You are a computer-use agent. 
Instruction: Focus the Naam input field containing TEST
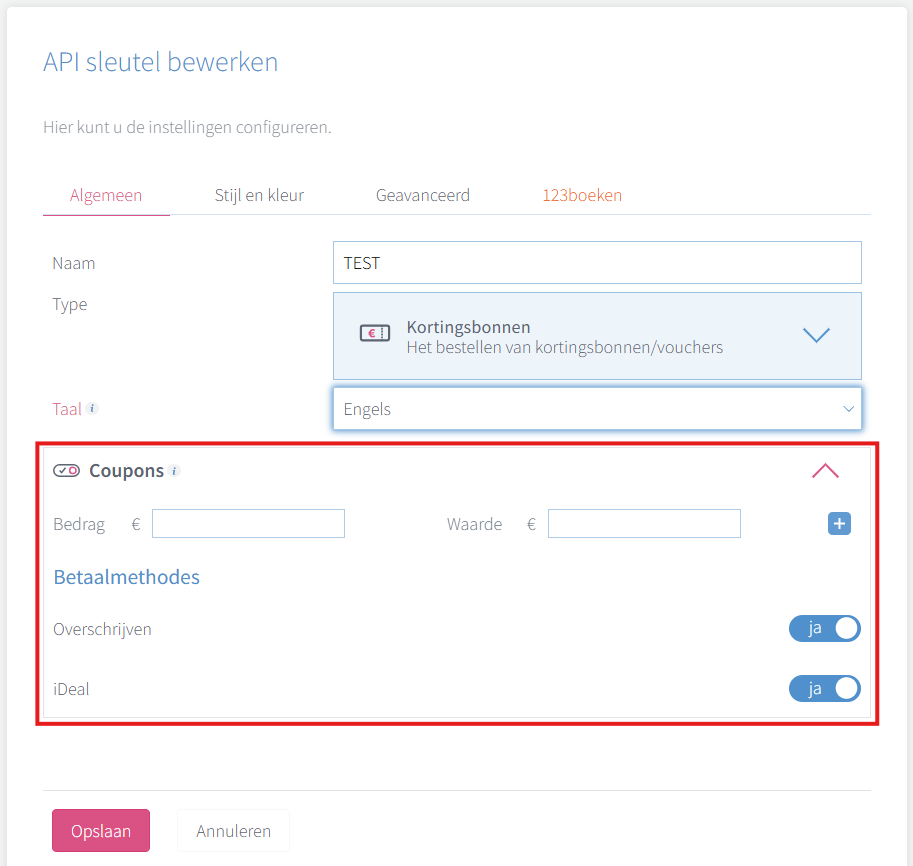click(597, 263)
